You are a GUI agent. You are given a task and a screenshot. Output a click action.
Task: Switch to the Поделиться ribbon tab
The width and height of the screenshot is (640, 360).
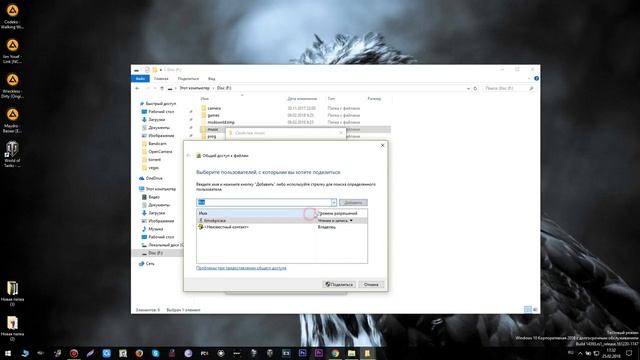point(188,78)
